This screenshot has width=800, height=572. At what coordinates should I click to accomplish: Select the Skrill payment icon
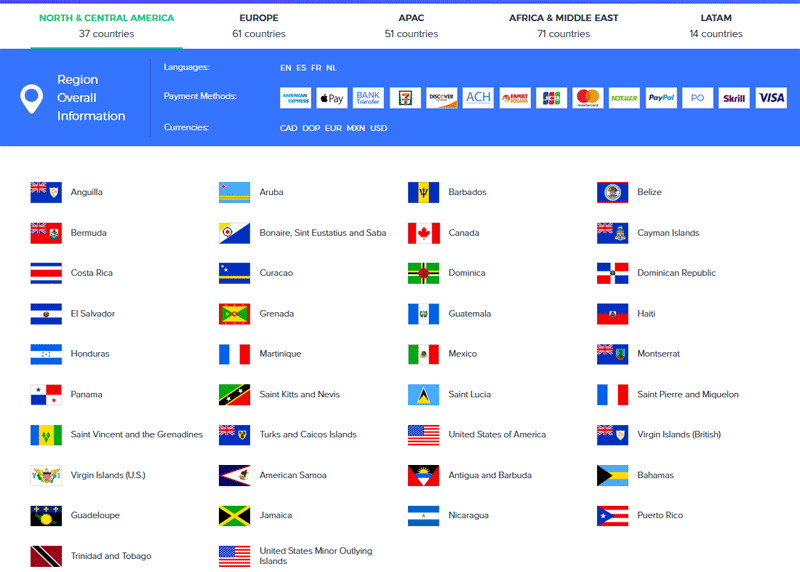tap(734, 98)
